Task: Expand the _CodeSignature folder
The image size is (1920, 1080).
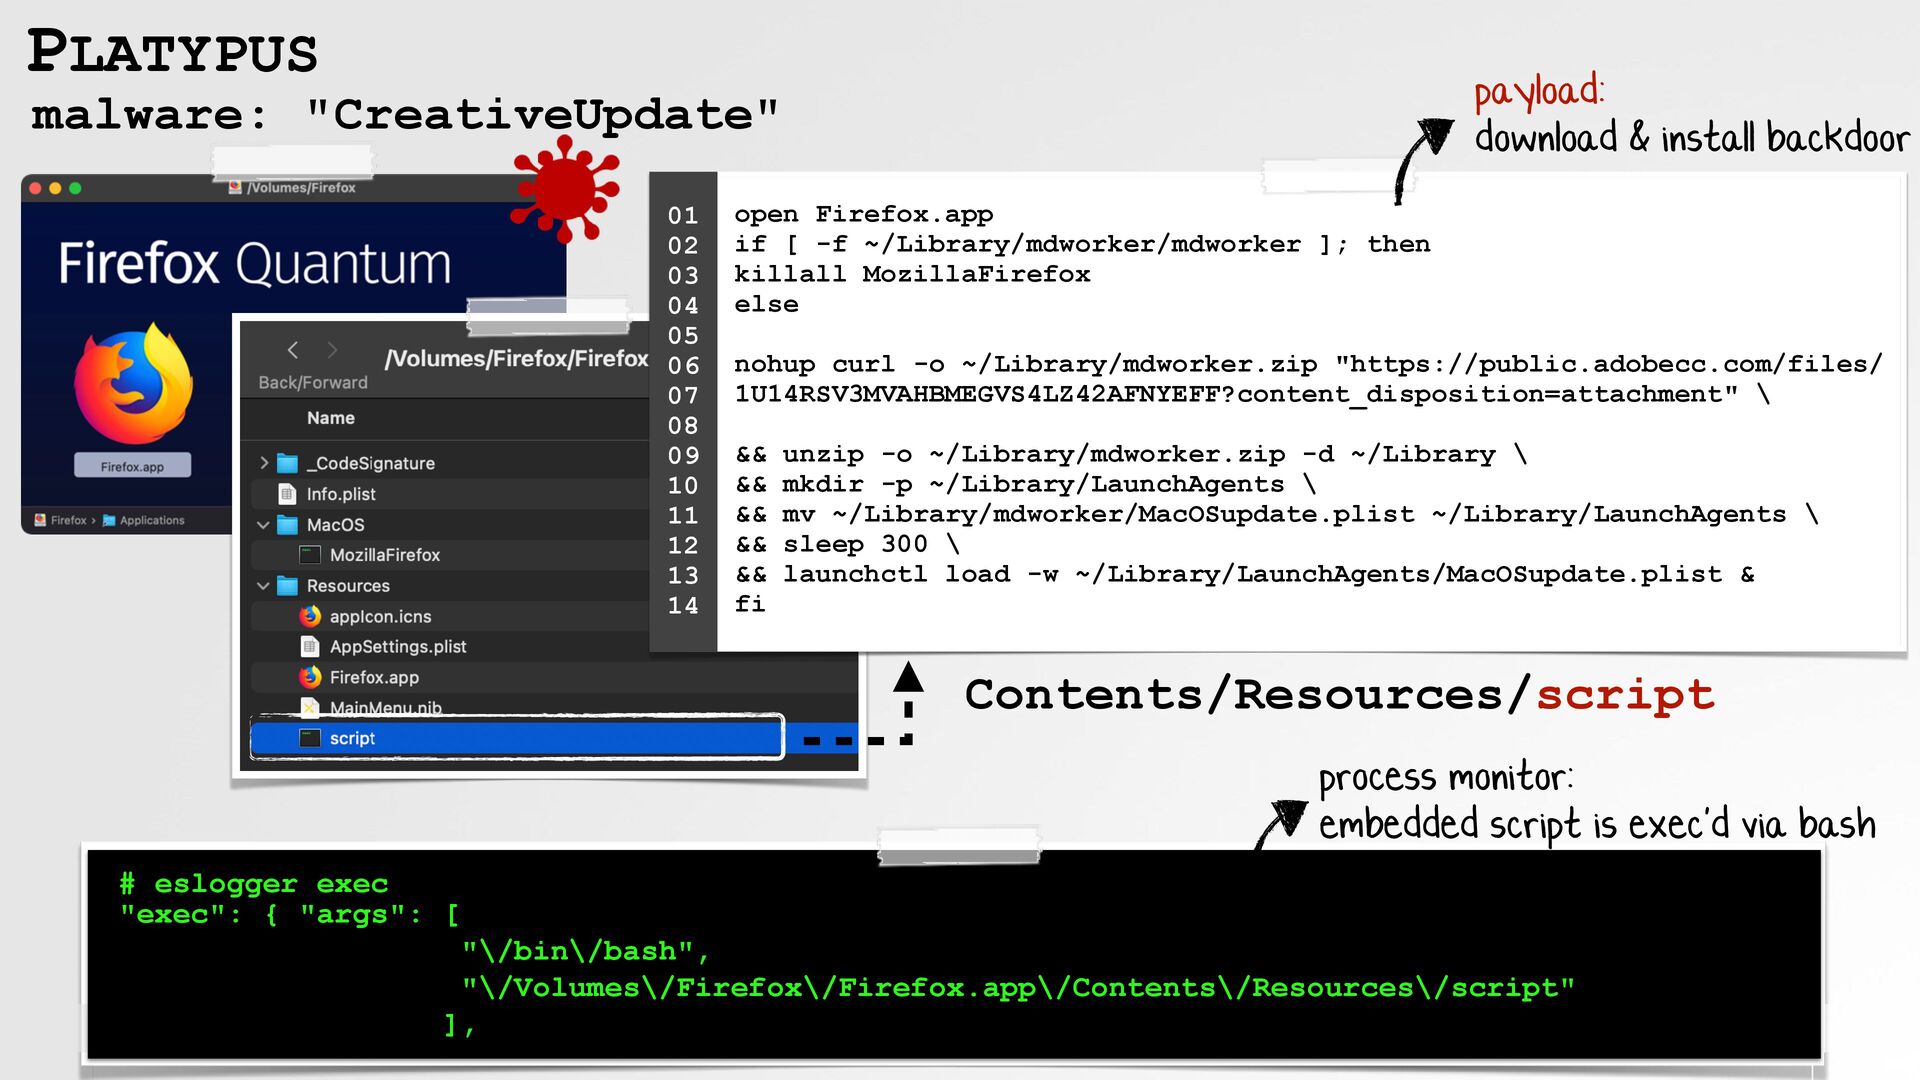Action: coord(264,463)
